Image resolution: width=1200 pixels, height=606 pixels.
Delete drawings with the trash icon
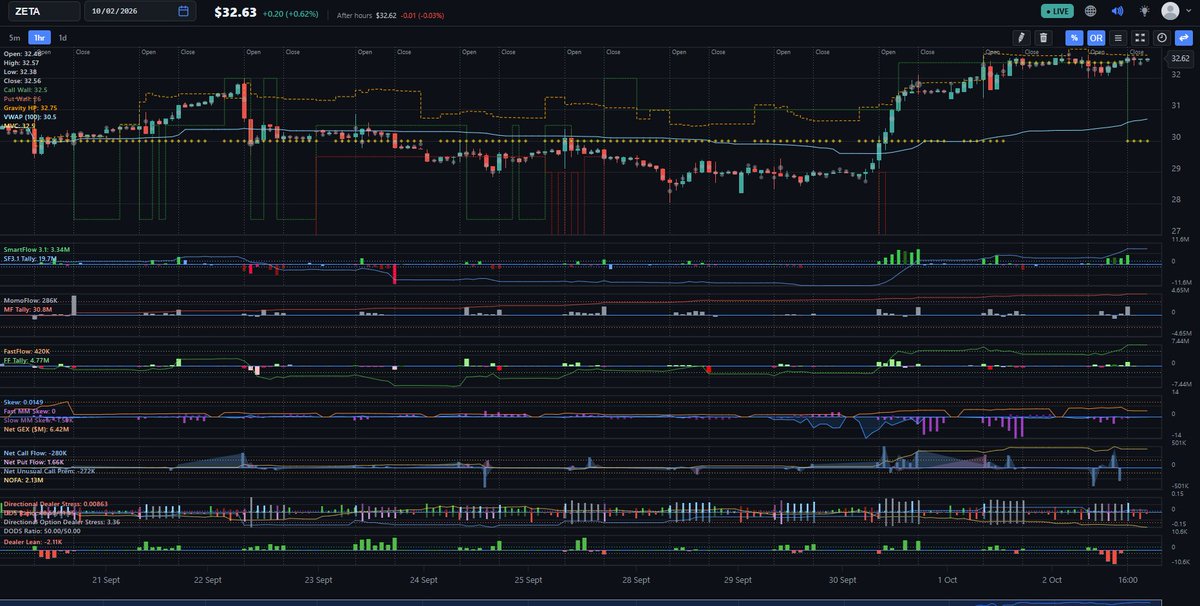(1043, 37)
